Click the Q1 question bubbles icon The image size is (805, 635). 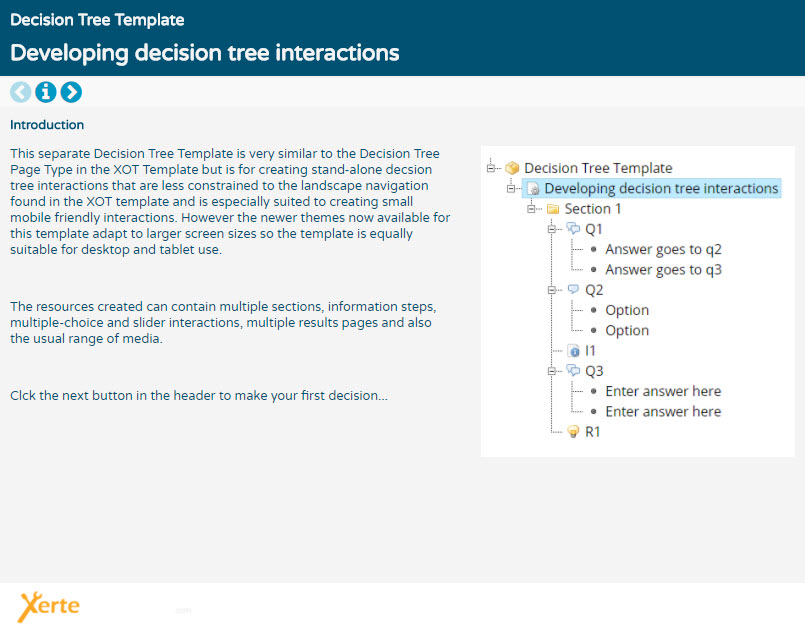point(573,228)
